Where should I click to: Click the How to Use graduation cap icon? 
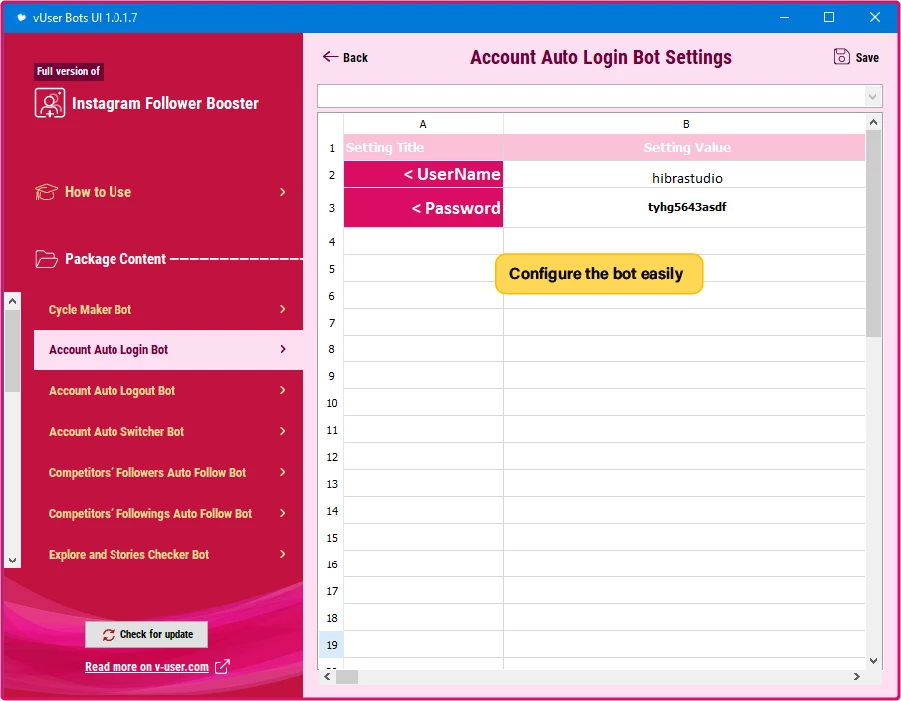[46, 192]
